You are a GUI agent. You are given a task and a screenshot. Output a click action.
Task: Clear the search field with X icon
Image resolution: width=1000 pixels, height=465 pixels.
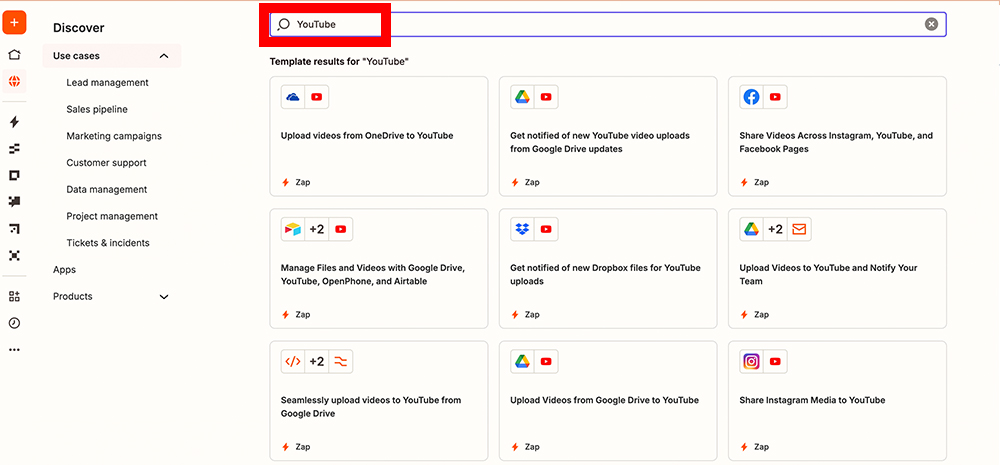(931, 24)
